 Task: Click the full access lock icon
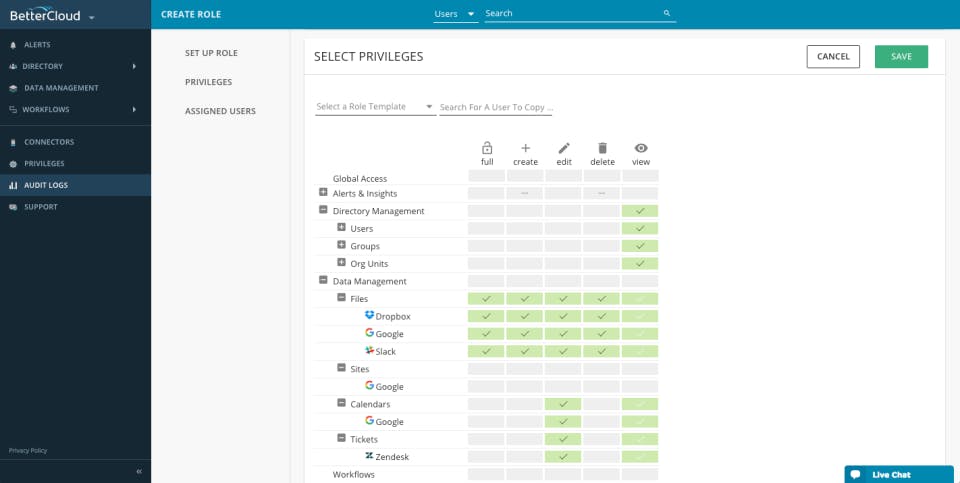point(487,148)
